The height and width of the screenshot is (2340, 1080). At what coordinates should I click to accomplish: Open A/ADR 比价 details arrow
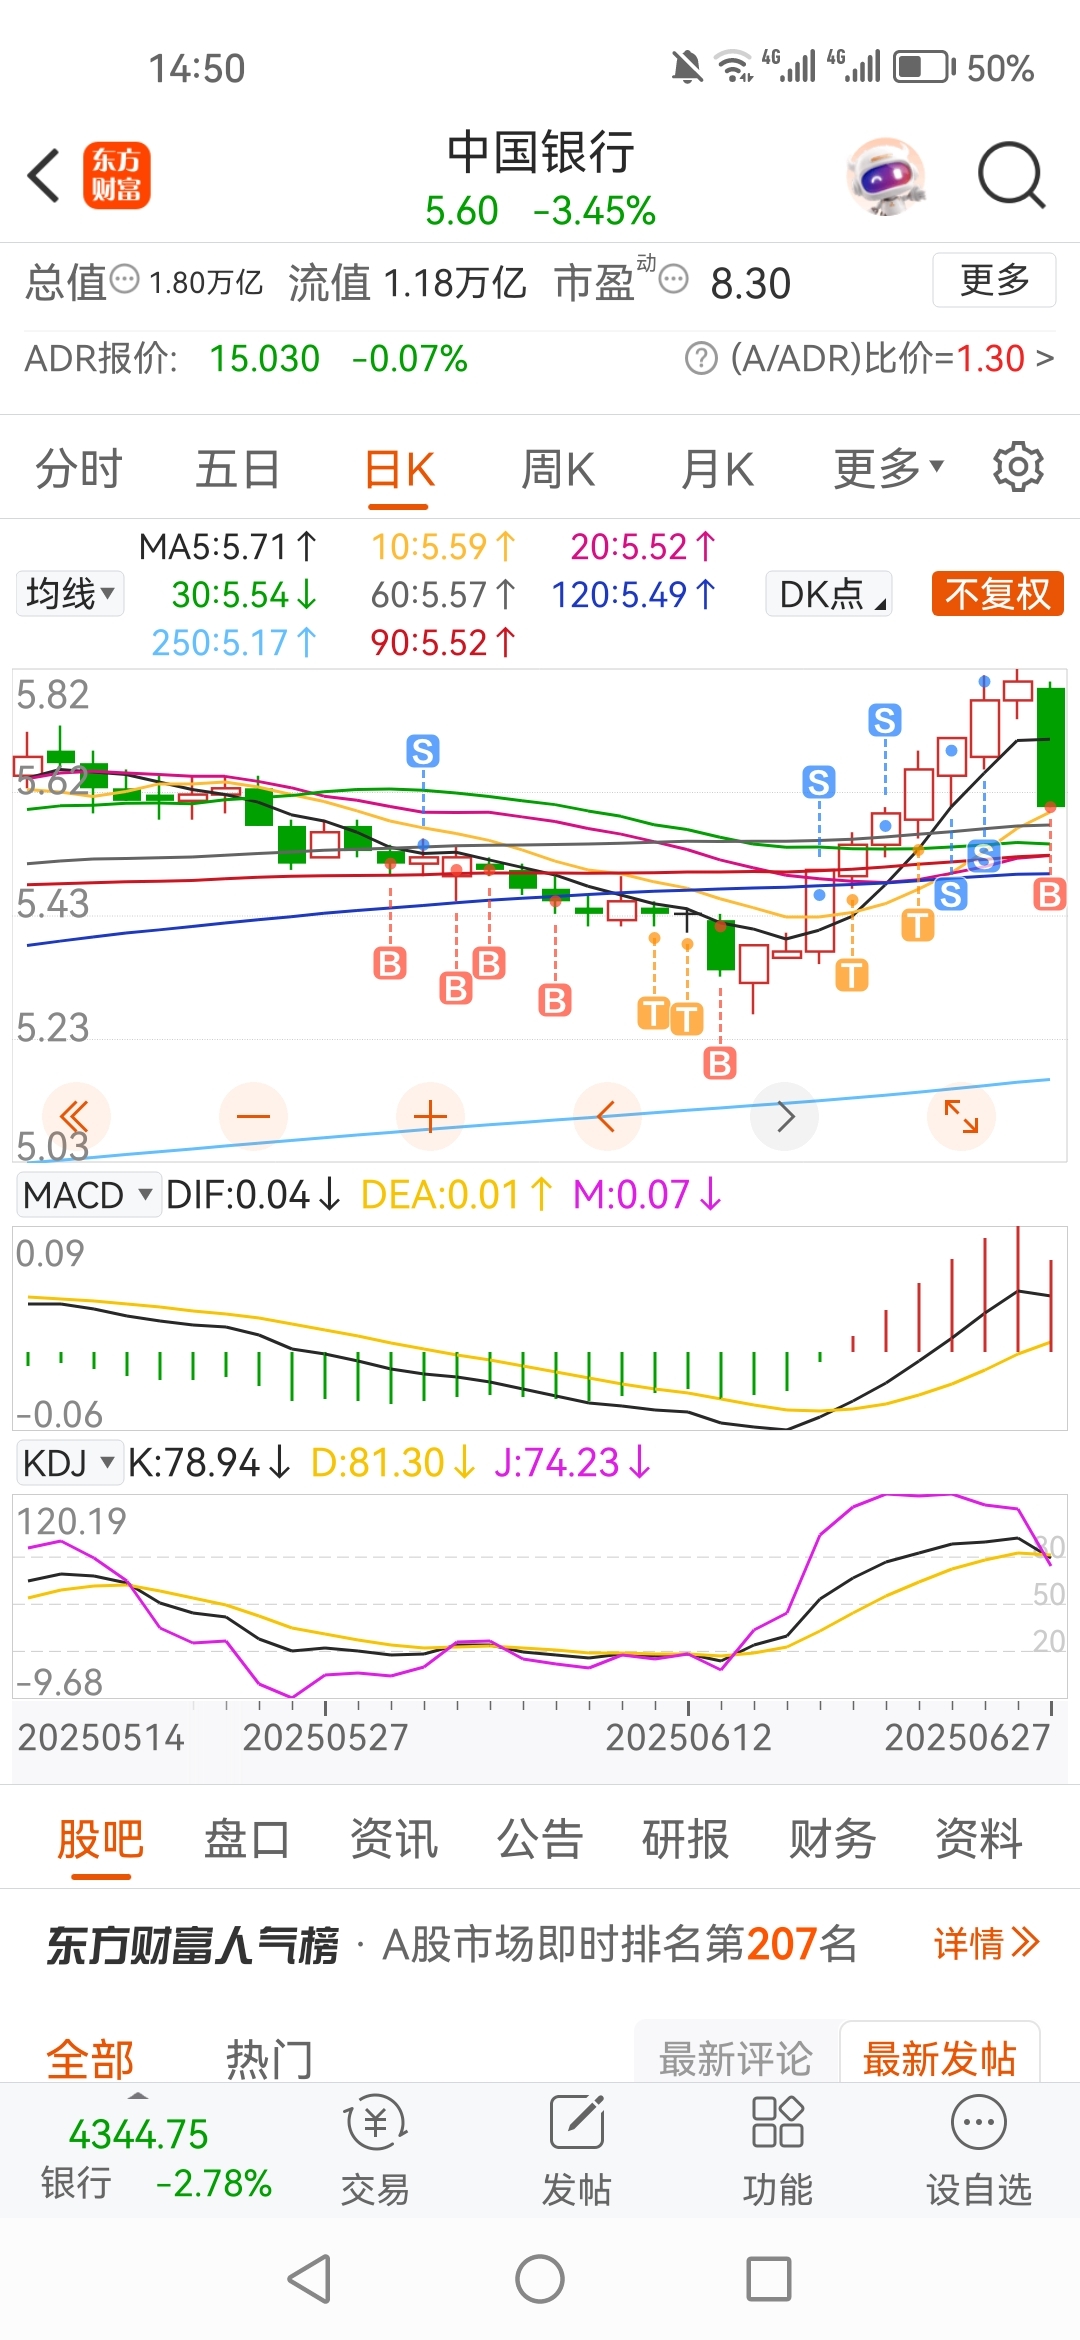[1045, 358]
